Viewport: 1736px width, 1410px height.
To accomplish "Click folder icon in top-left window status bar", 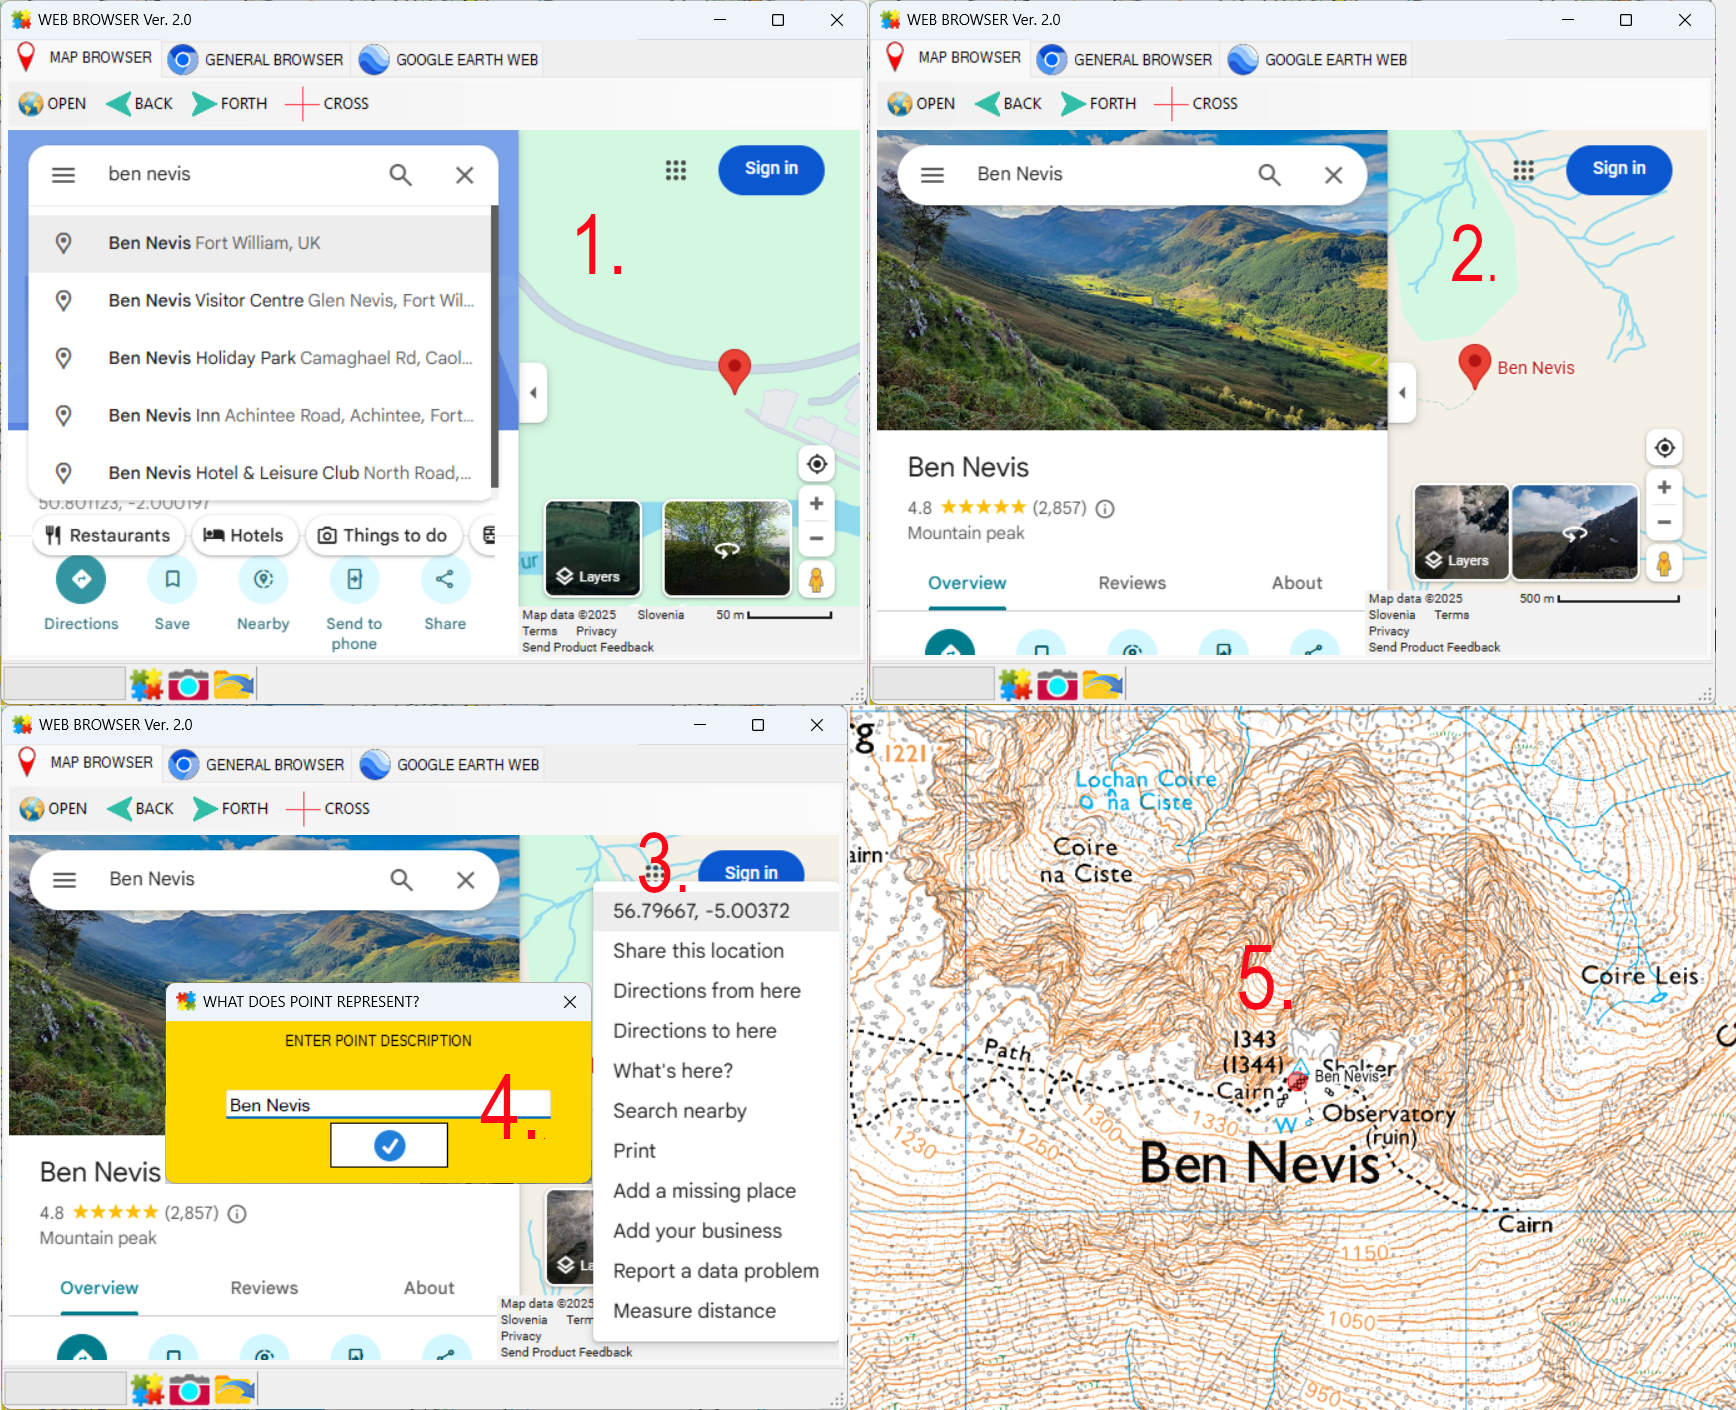I will click(x=233, y=685).
